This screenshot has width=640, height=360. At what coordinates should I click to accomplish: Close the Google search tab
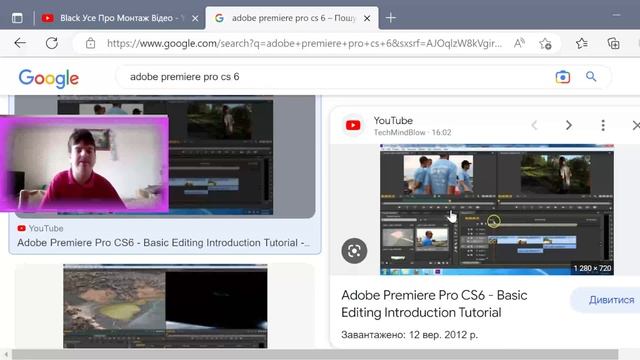pos(367,18)
